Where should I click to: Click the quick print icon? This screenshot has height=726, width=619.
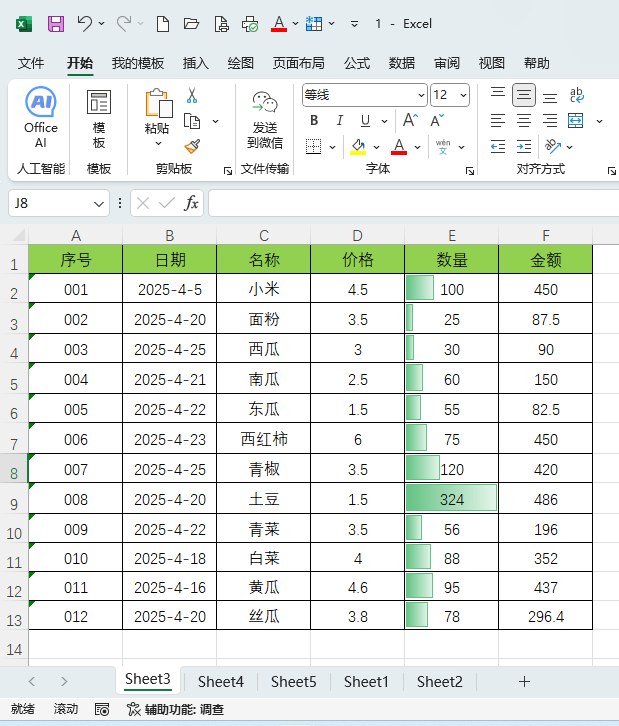point(250,24)
